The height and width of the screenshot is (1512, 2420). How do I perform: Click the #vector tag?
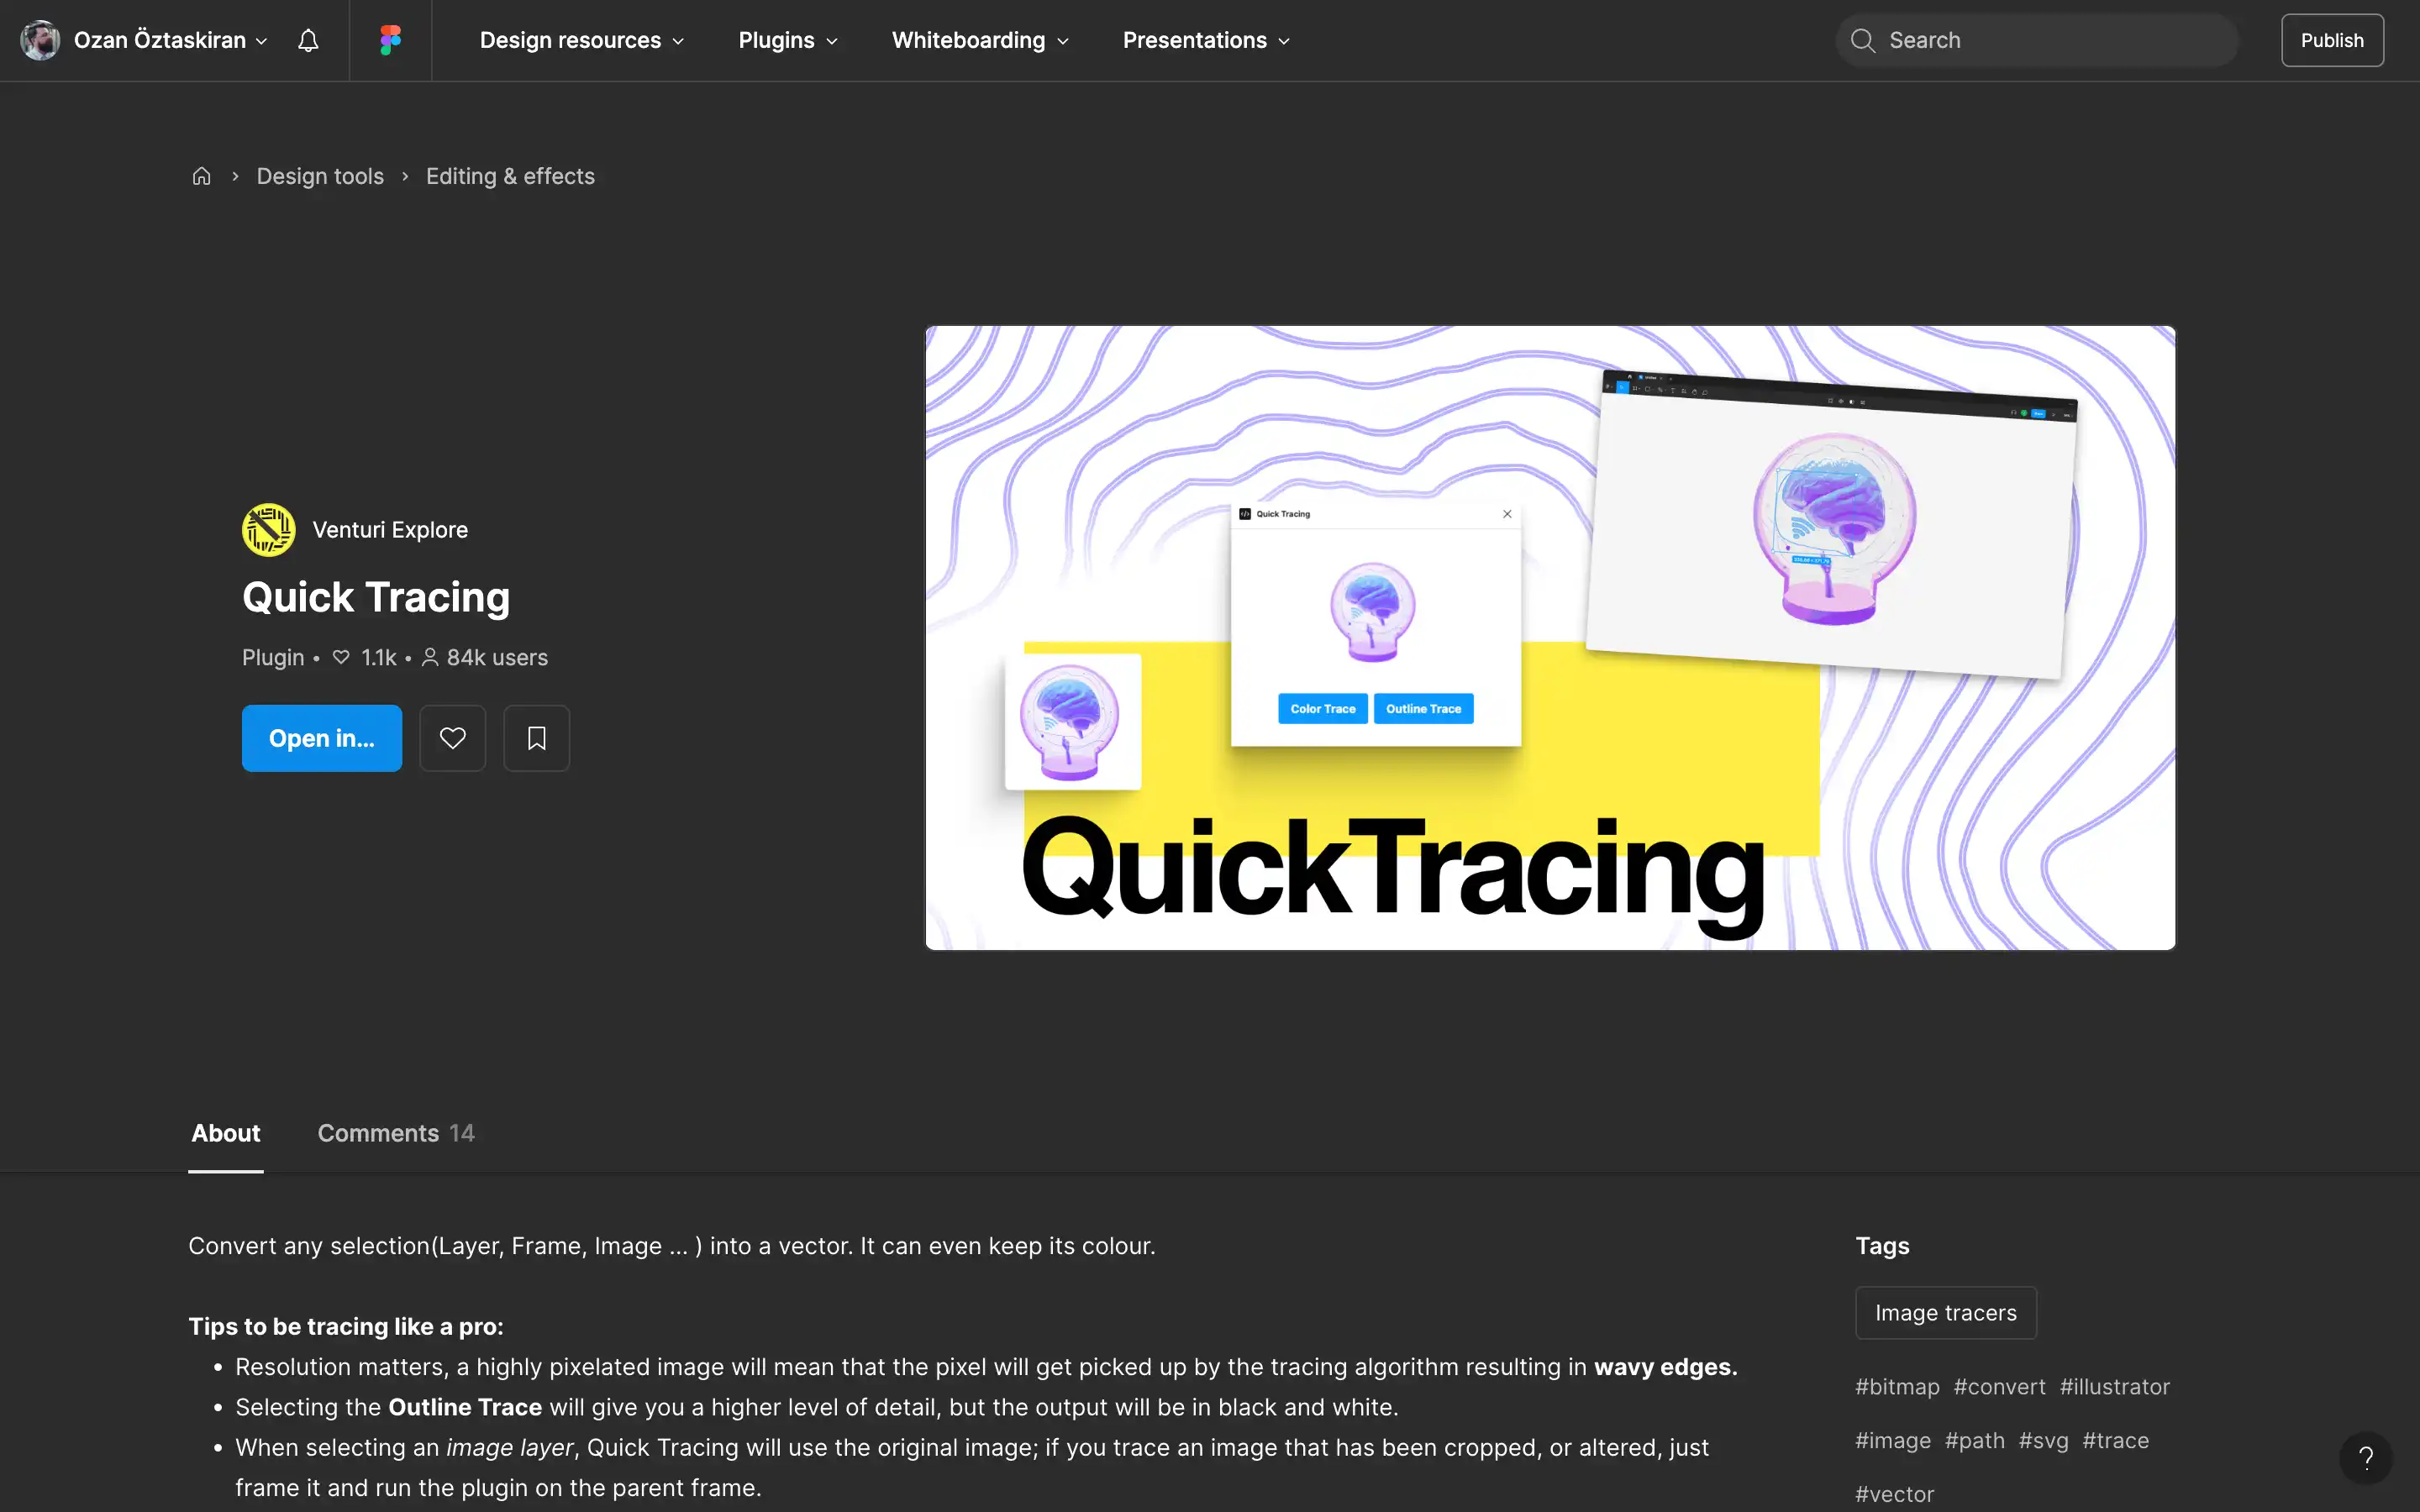(x=1895, y=1494)
